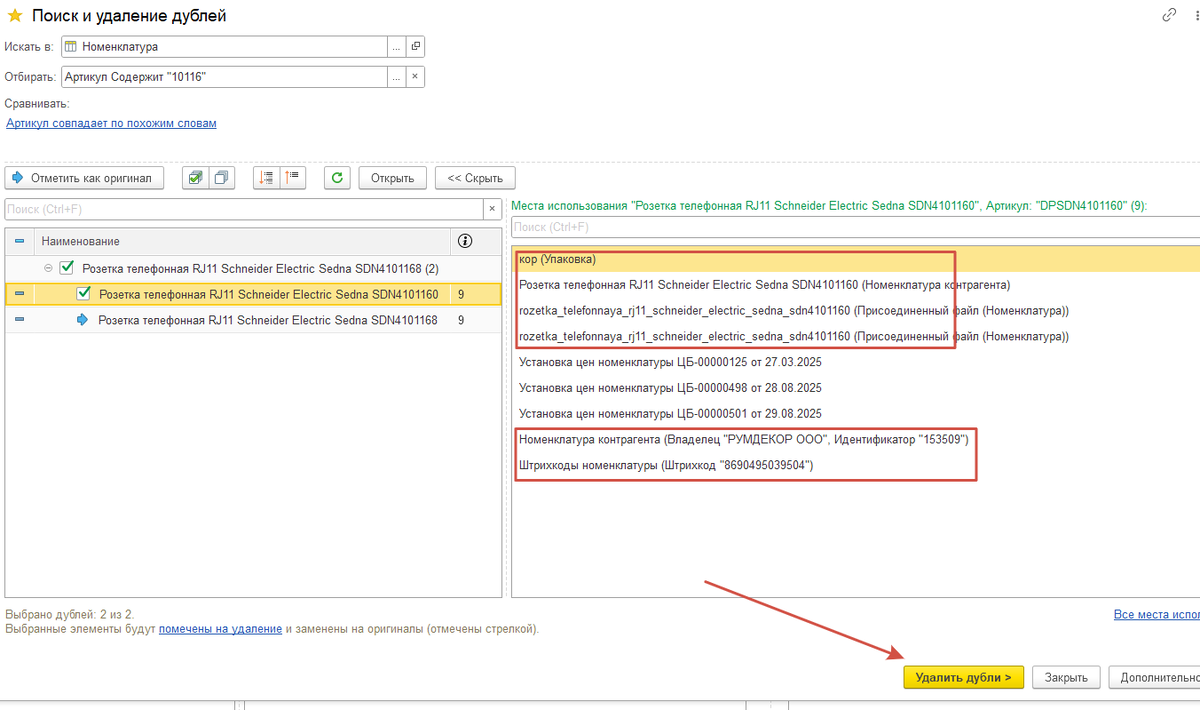Open the Все места использования link

1157,615
